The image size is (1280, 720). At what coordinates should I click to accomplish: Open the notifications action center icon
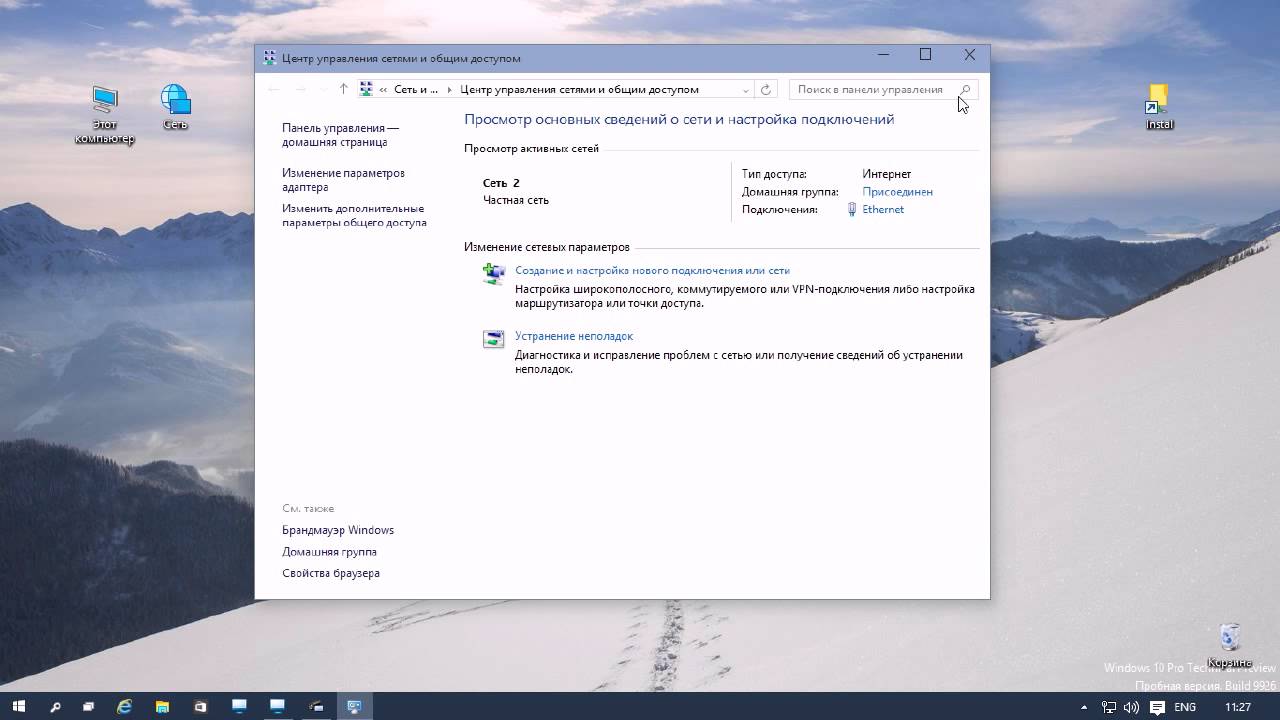point(1157,707)
